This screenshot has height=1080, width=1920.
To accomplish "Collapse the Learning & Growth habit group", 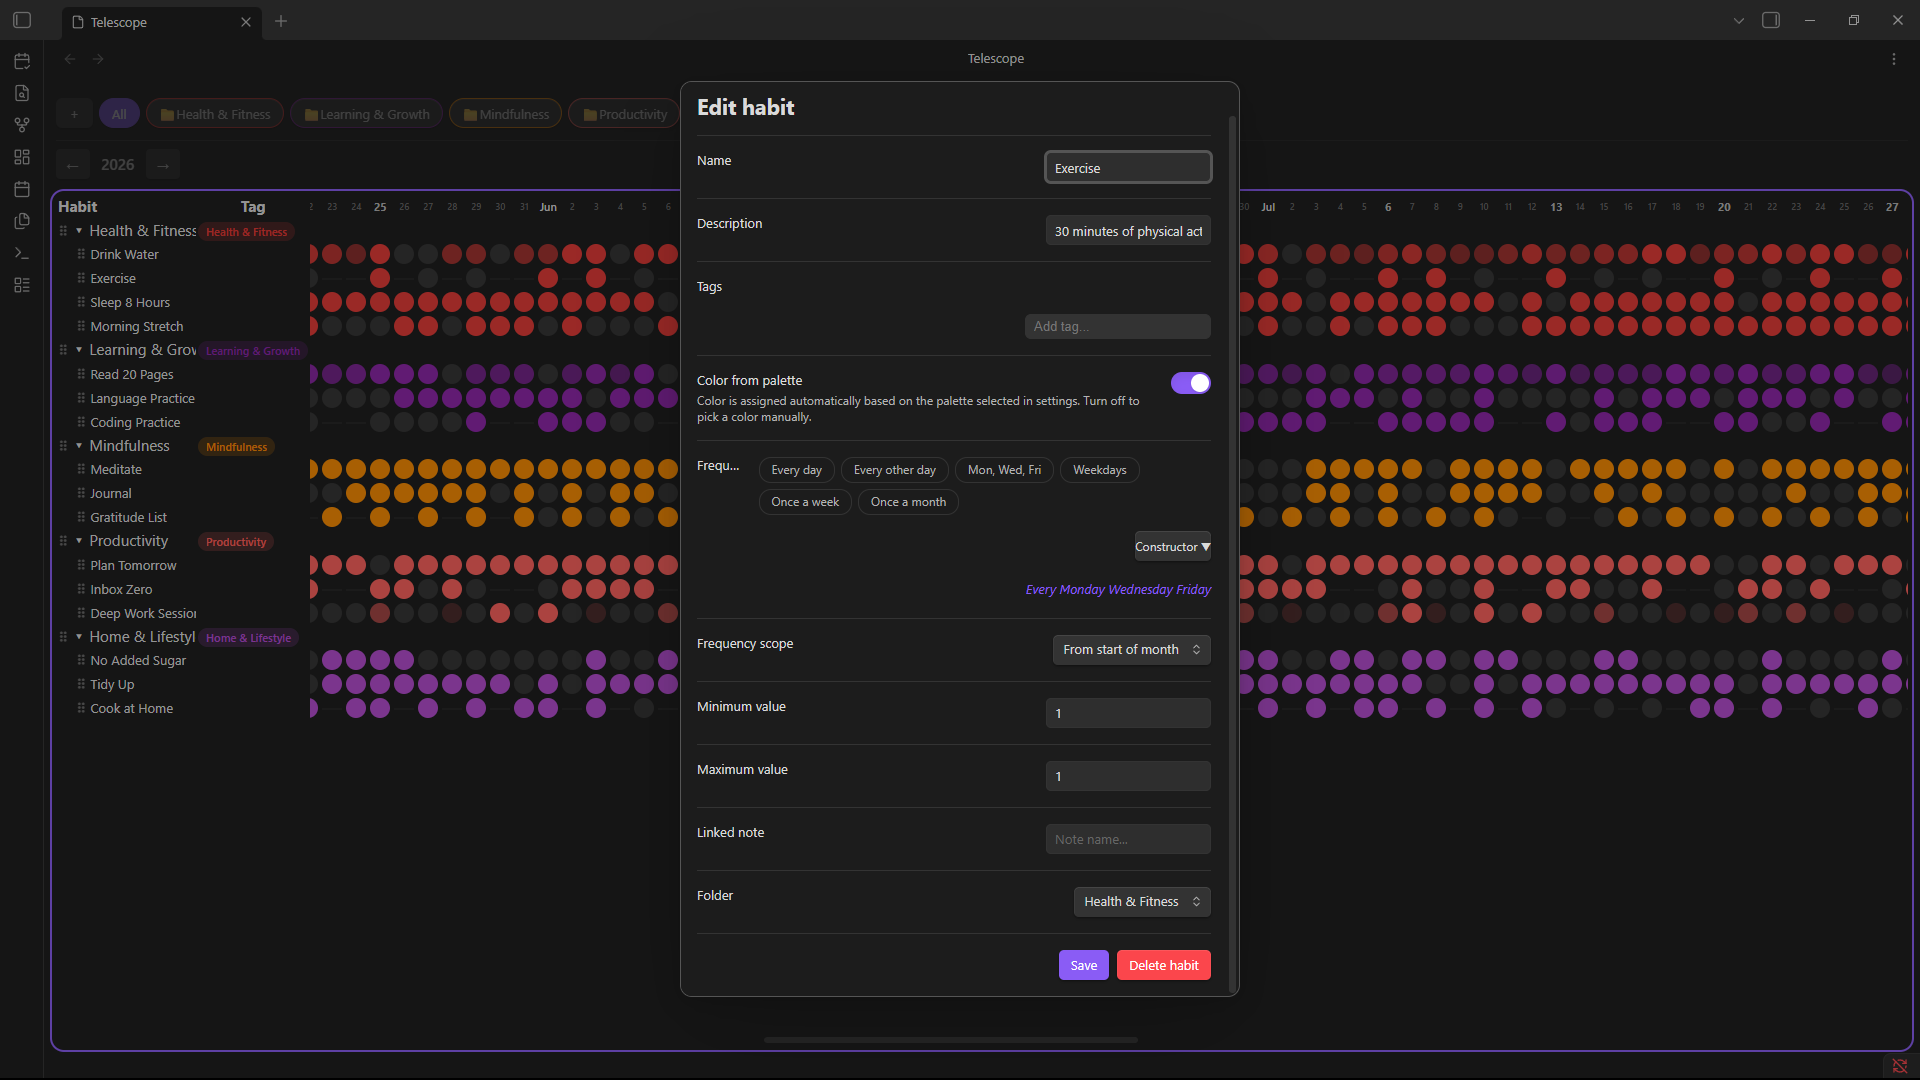I will [79, 350].
